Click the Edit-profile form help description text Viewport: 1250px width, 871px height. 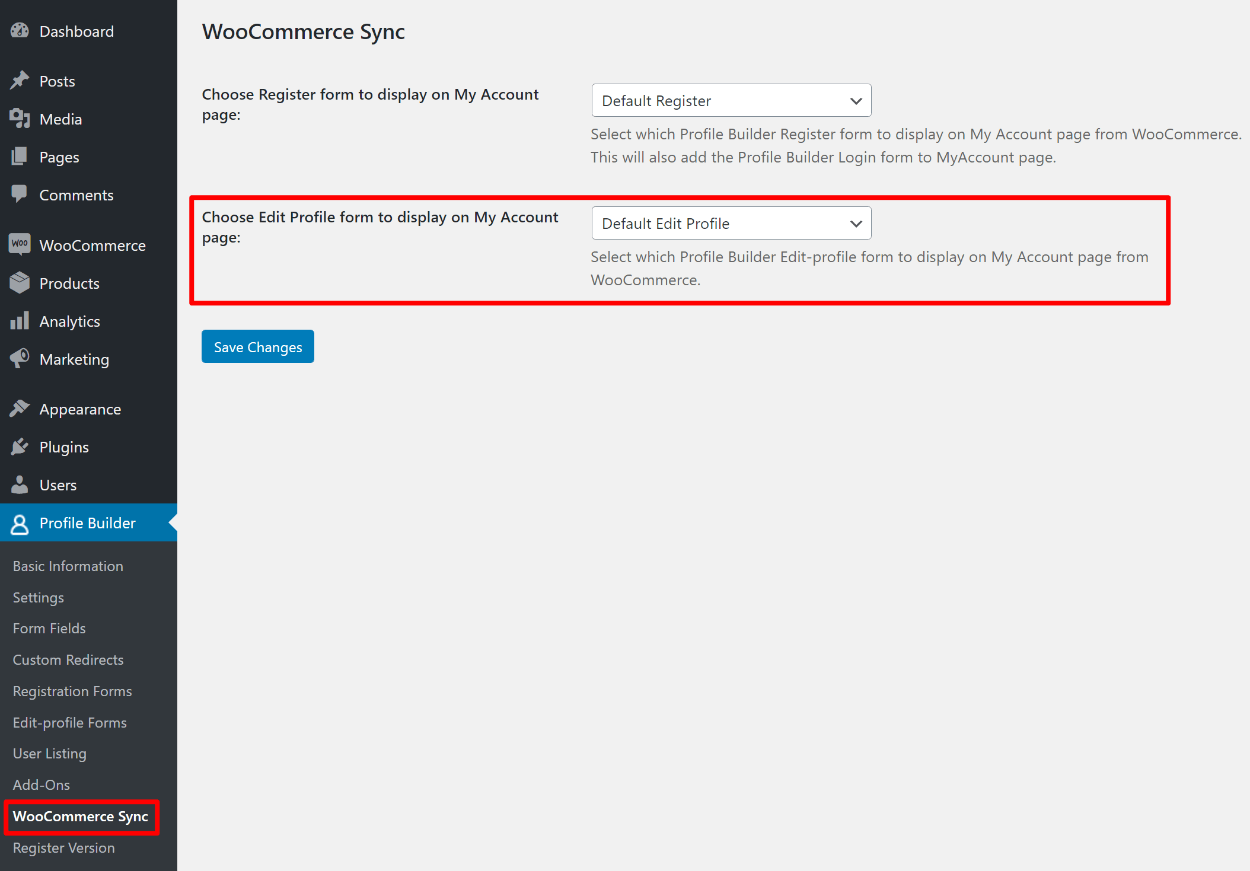(870, 268)
